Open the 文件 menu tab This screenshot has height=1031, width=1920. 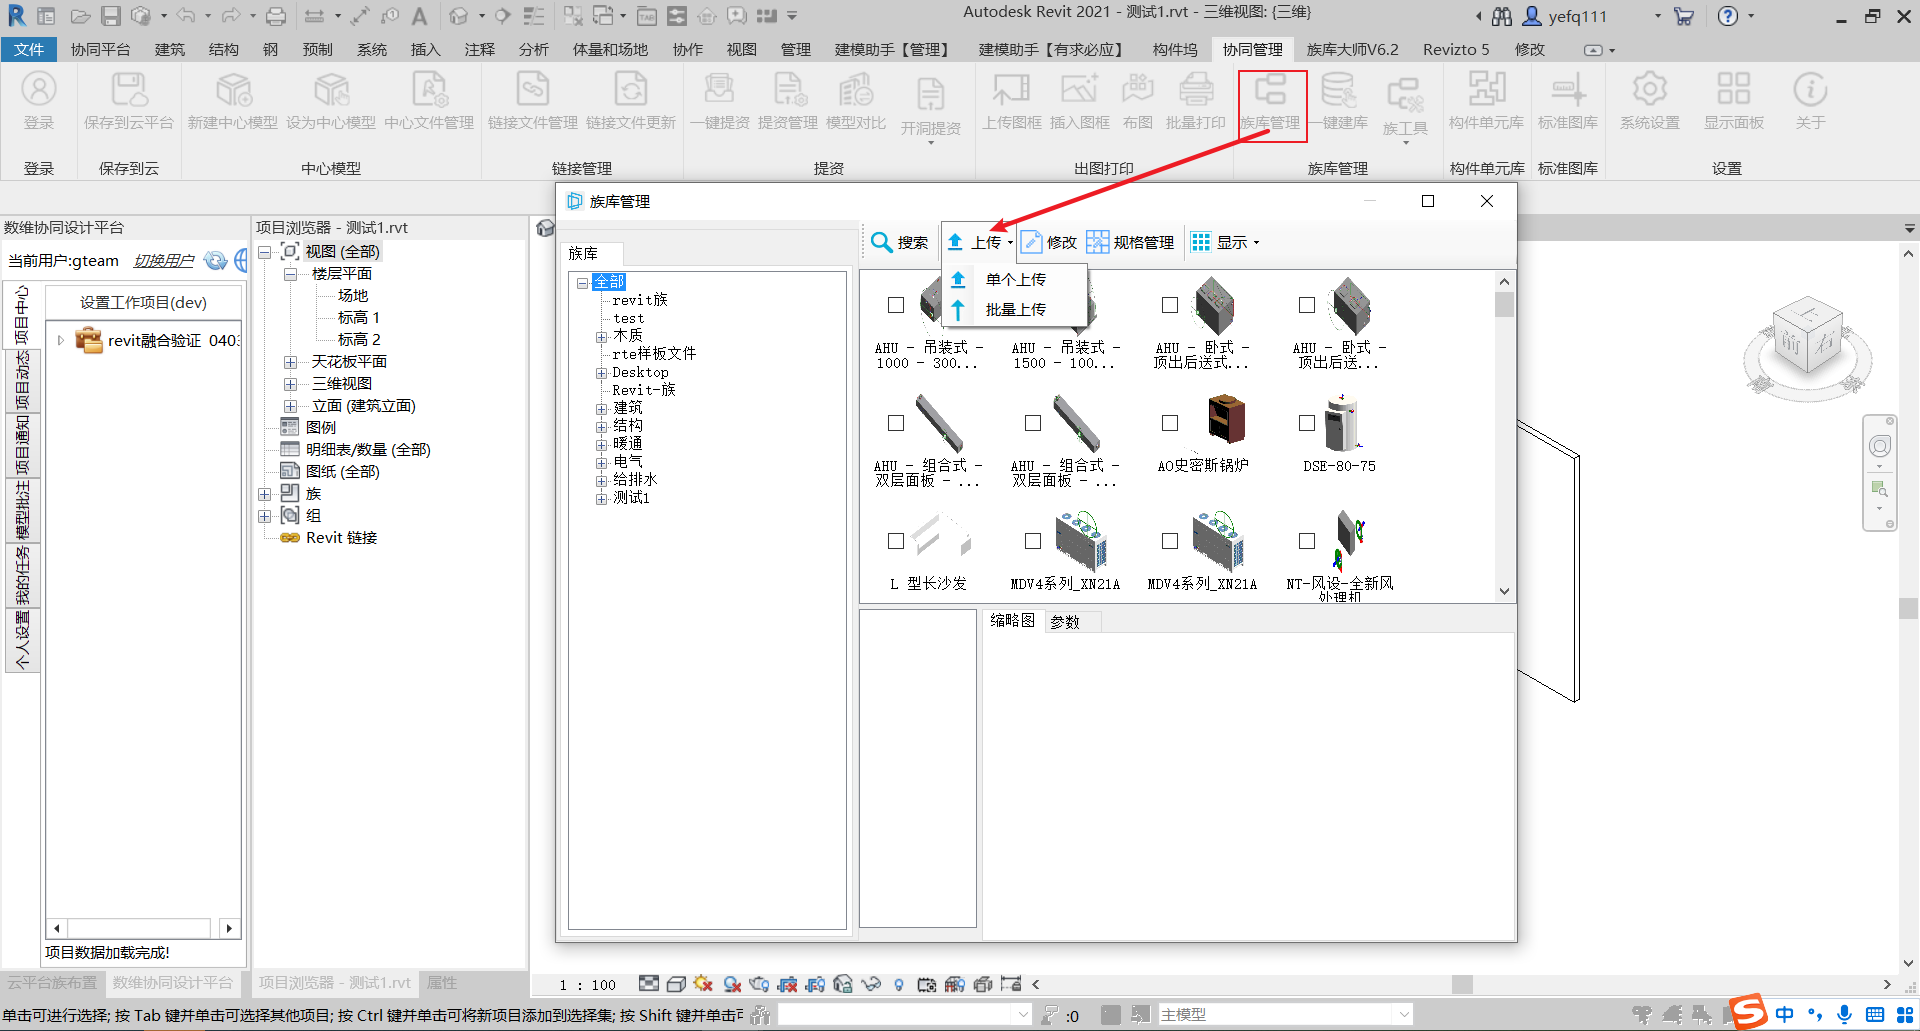click(x=29, y=49)
